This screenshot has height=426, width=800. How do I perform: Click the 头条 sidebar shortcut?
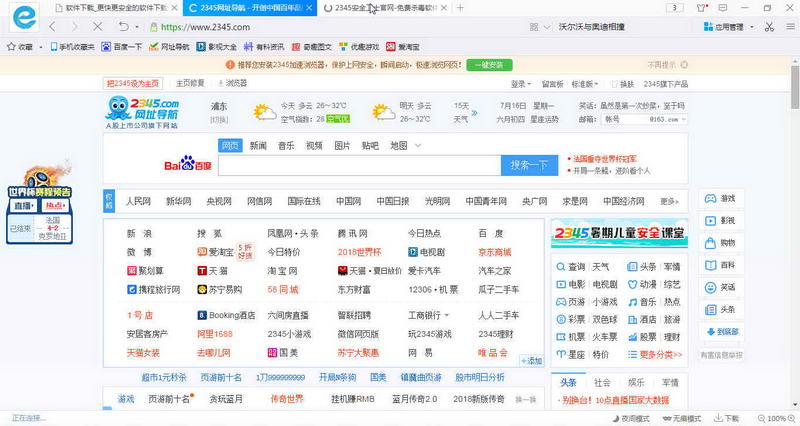tap(720, 310)
